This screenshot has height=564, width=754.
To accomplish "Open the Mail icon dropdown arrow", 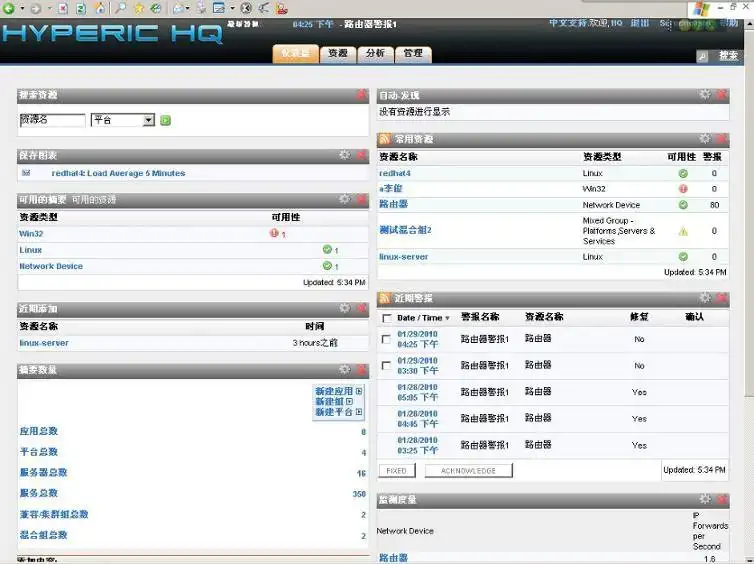I will click(188, 8).
